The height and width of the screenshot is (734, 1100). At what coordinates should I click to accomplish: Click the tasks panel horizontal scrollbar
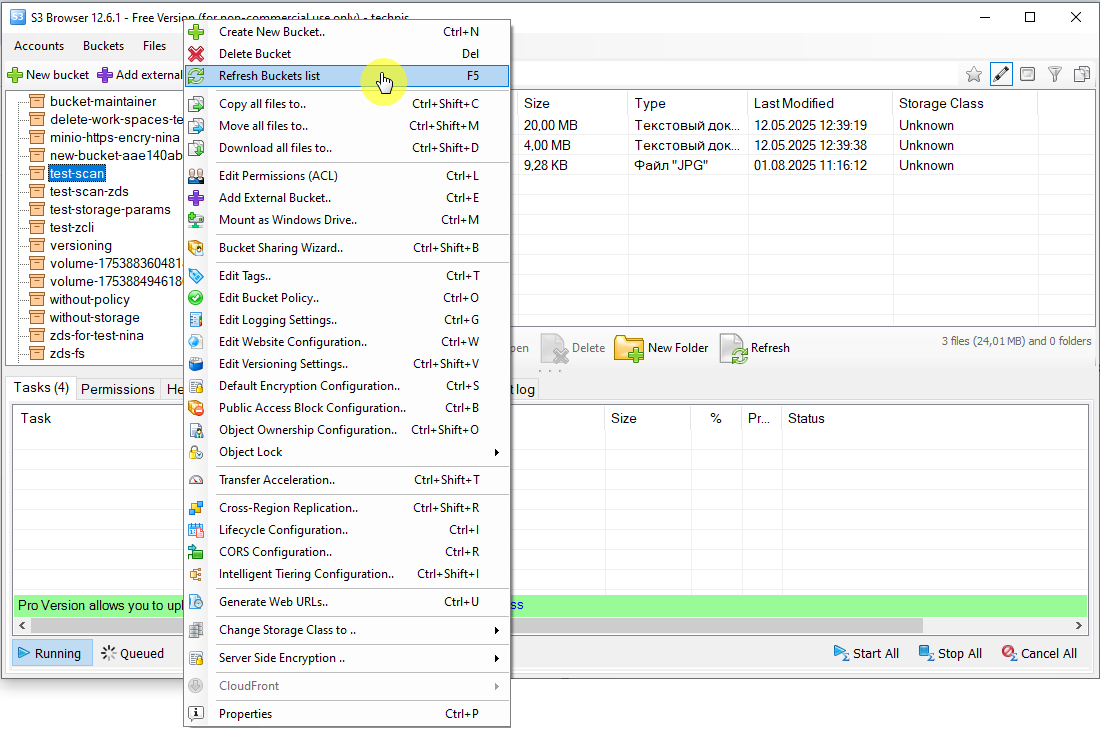(x=477, y=625)
